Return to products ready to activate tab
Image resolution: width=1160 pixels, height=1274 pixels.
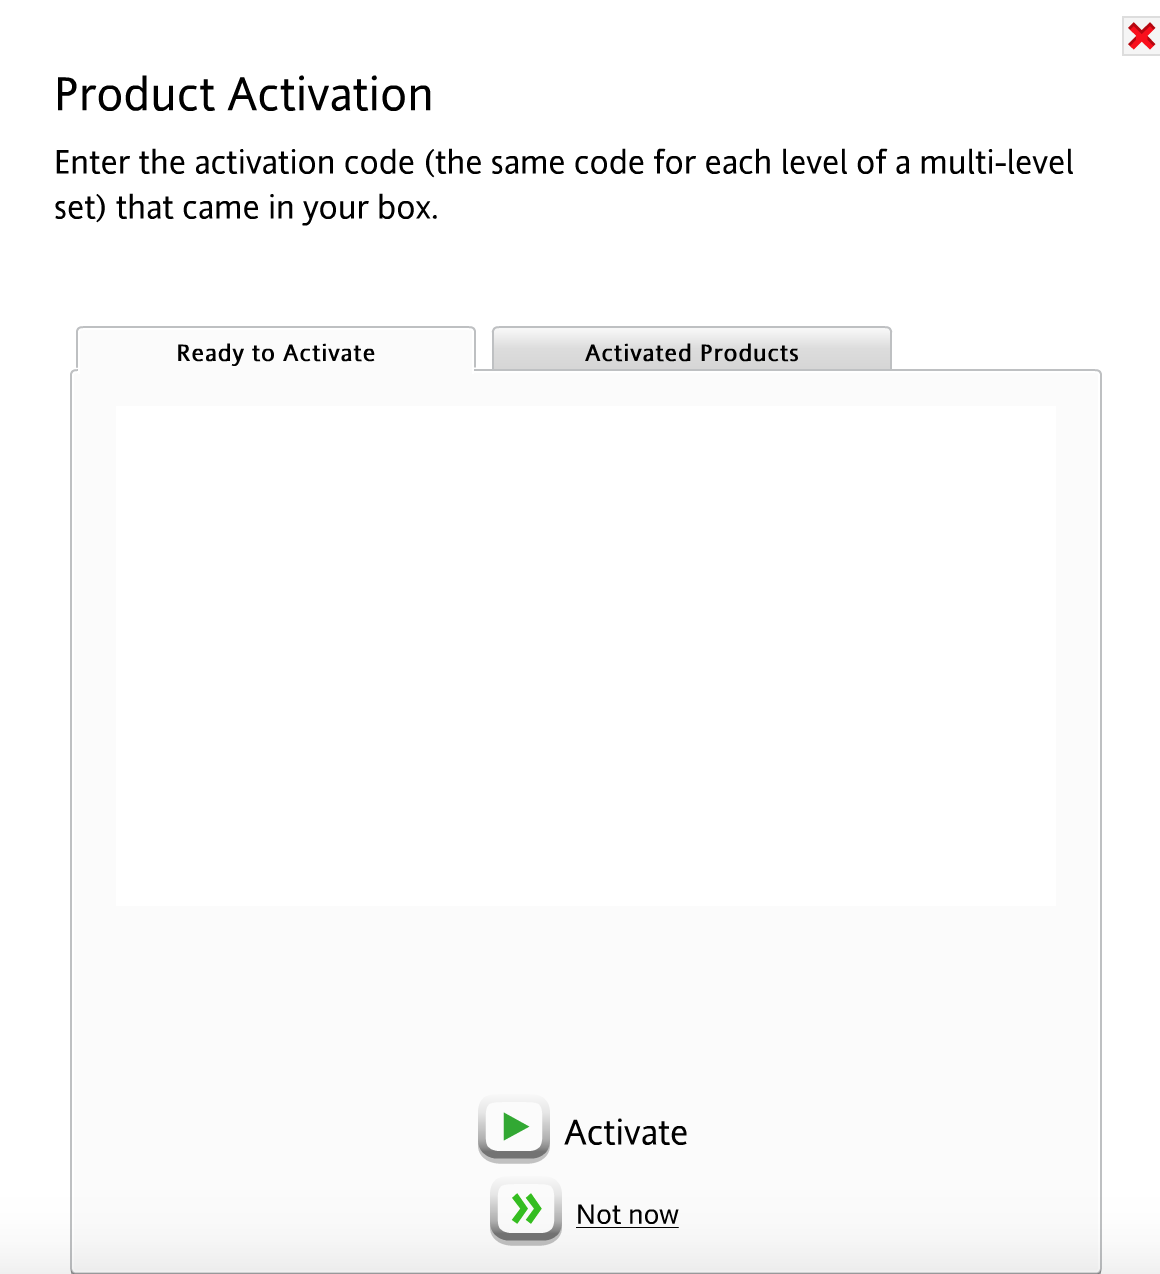click(275, 352)
